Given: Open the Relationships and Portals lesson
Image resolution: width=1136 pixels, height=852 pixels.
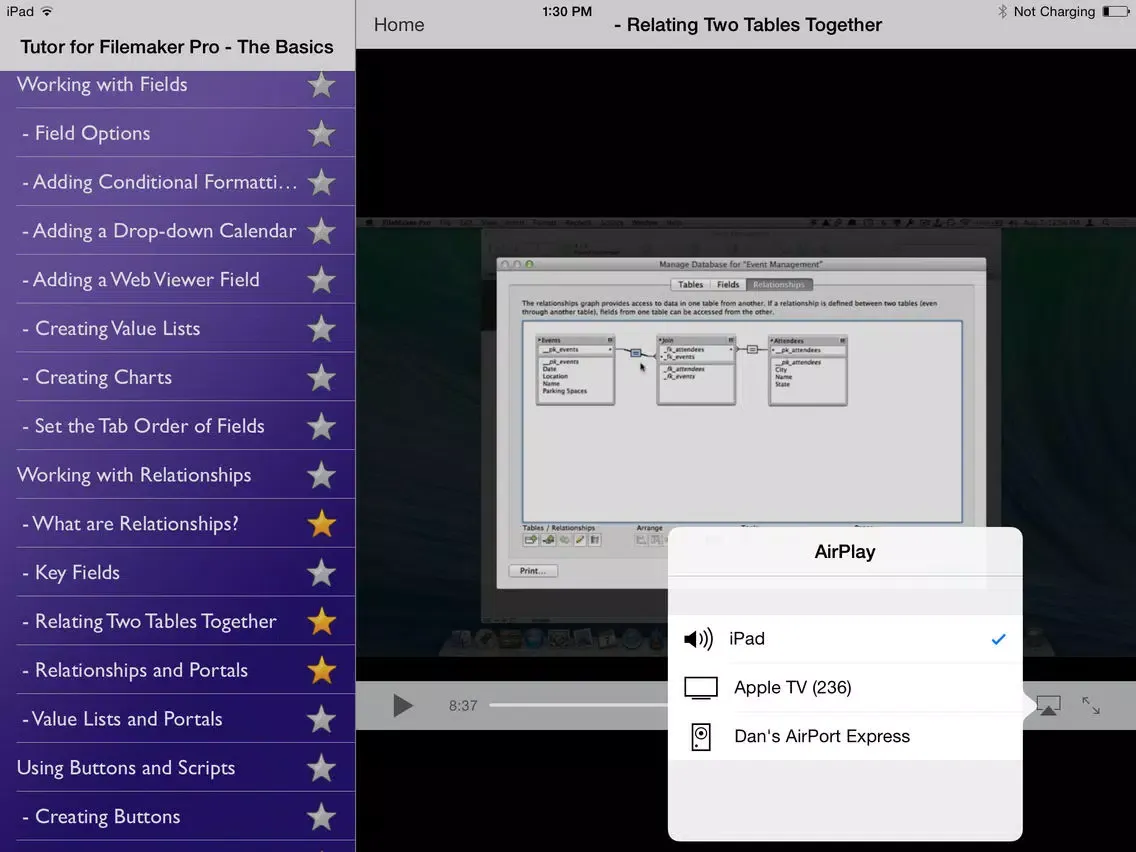Looking at the screenshot, I should (141, 671).
